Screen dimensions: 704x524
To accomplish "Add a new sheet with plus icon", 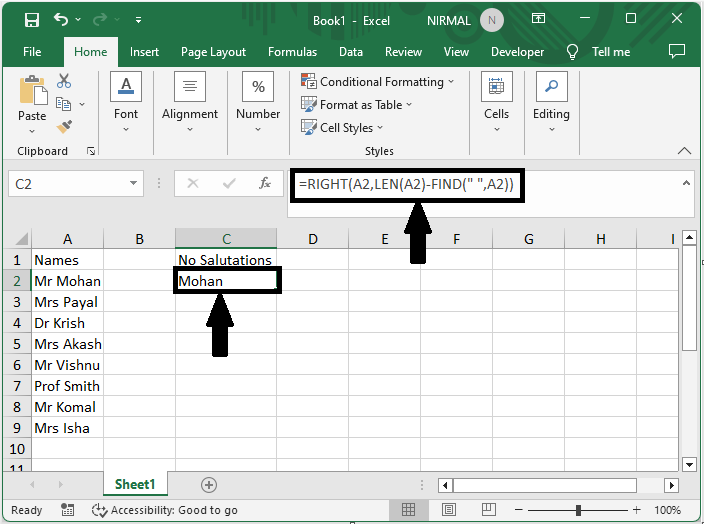I will click(x=209, y=484).
